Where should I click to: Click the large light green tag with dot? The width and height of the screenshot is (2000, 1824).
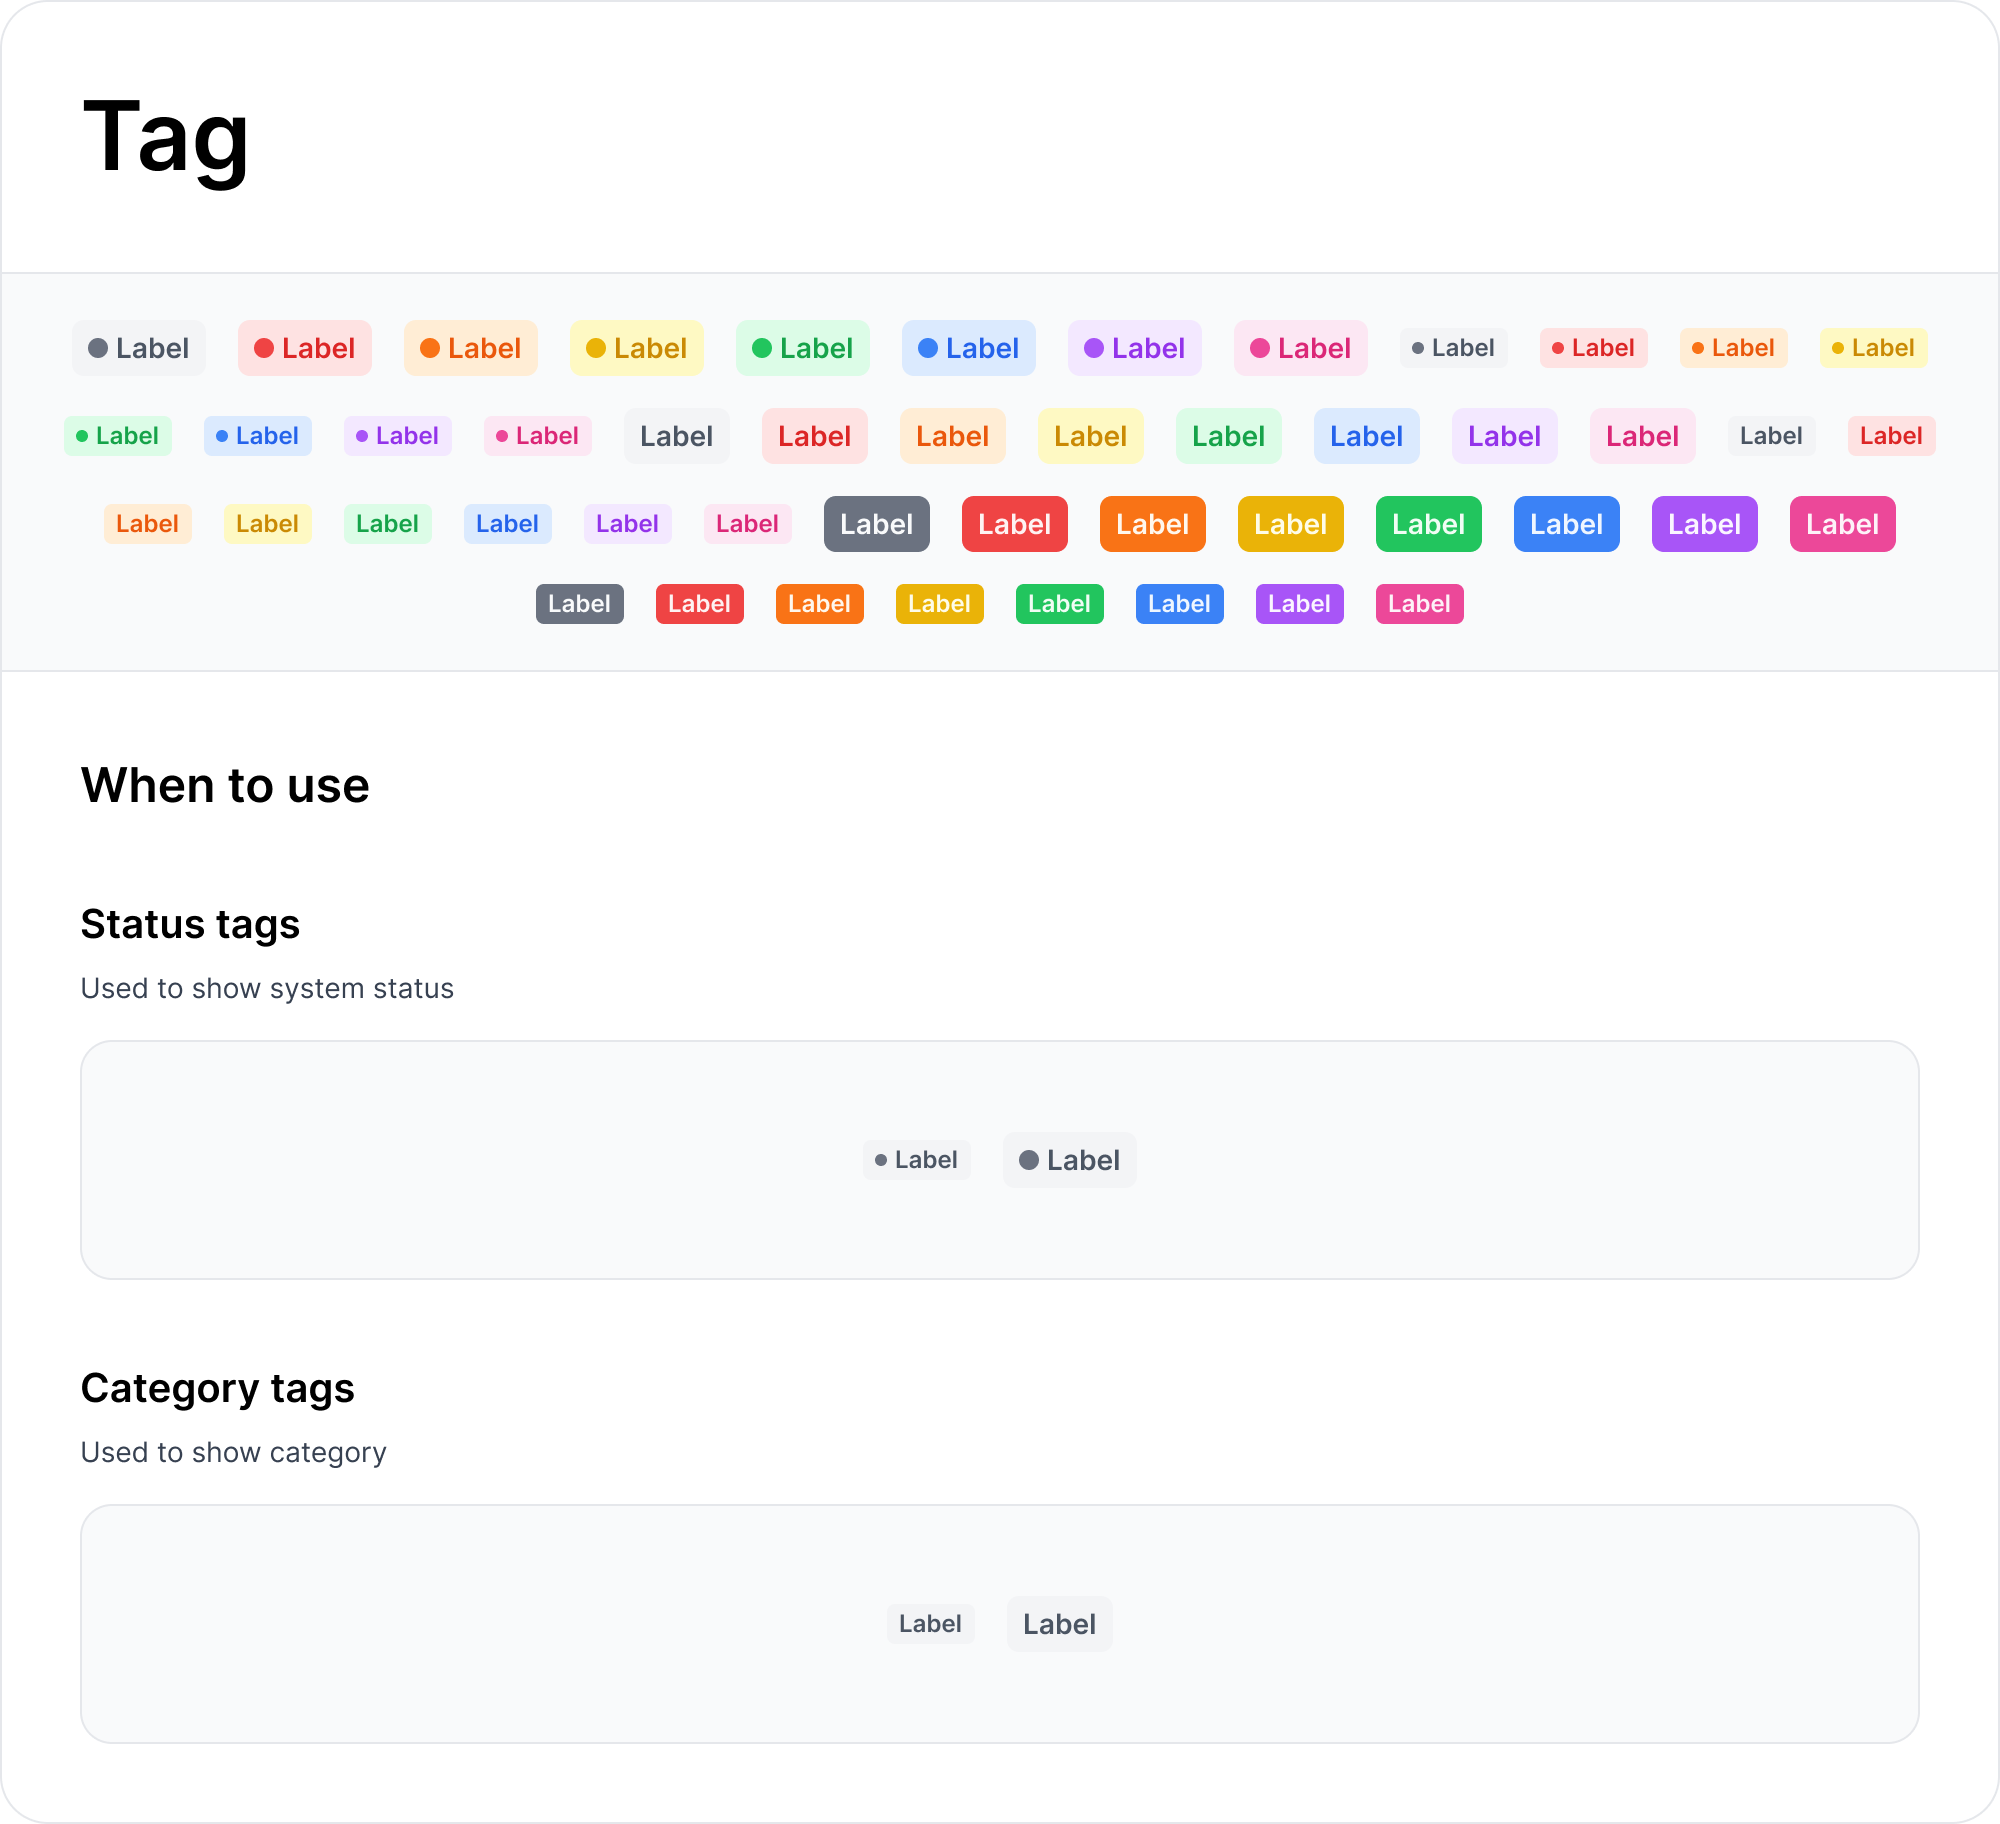(803, 348)
